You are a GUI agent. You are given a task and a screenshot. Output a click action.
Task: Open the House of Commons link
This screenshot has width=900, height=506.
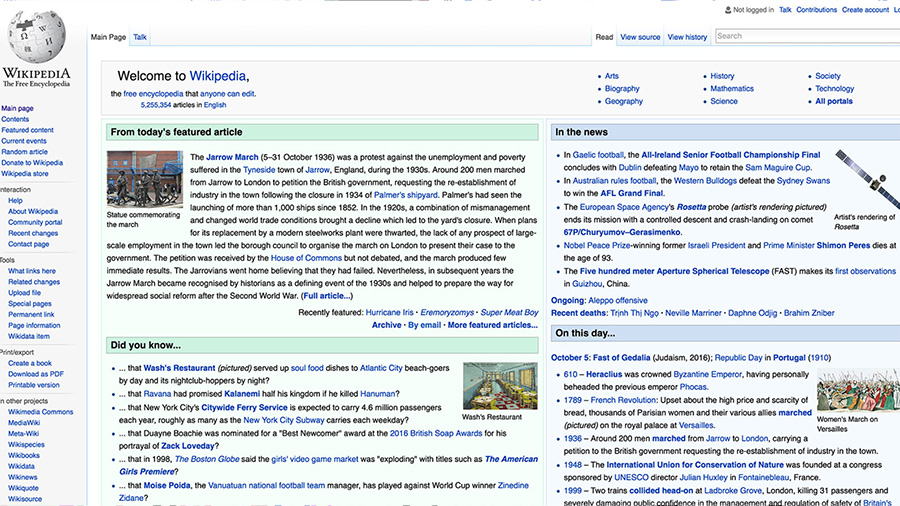[x=306, y=258]
